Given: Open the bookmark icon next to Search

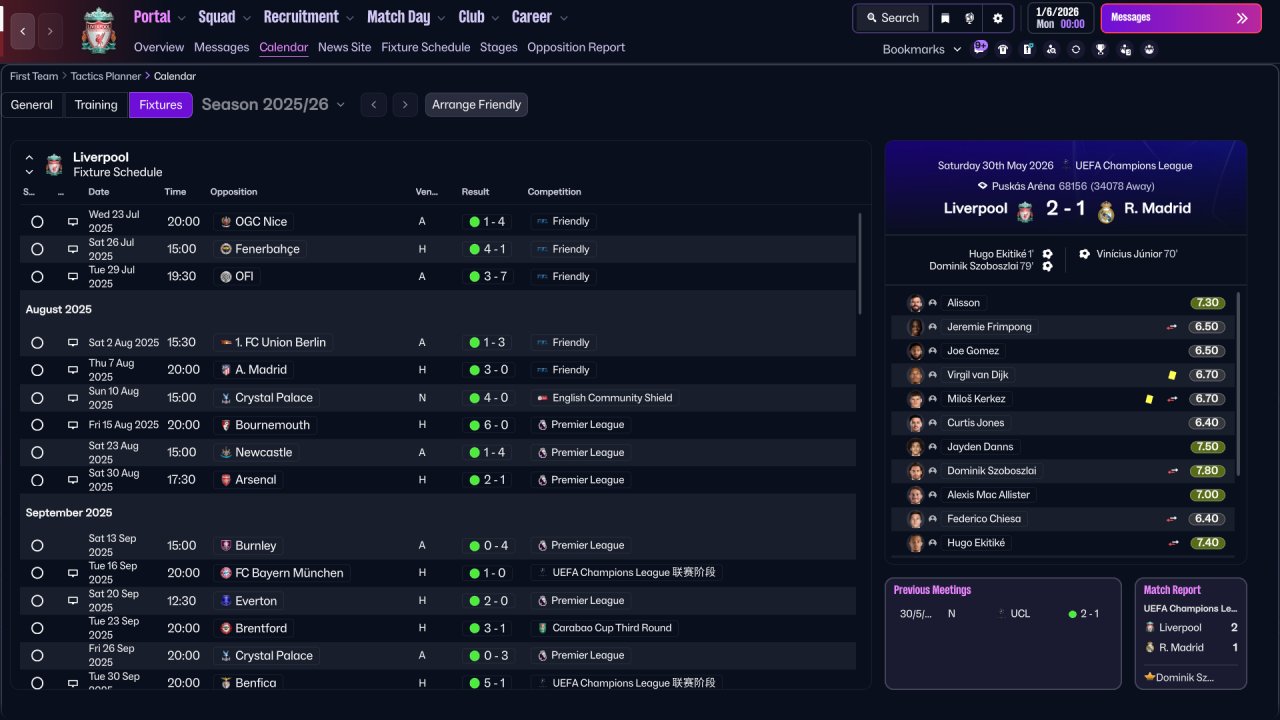Looking at the screenshot, I should tap(945, 18).
